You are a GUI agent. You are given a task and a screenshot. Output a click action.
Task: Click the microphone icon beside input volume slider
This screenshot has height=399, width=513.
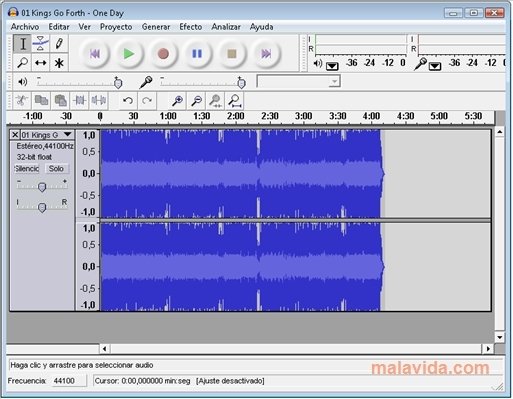tap(146, 82)
